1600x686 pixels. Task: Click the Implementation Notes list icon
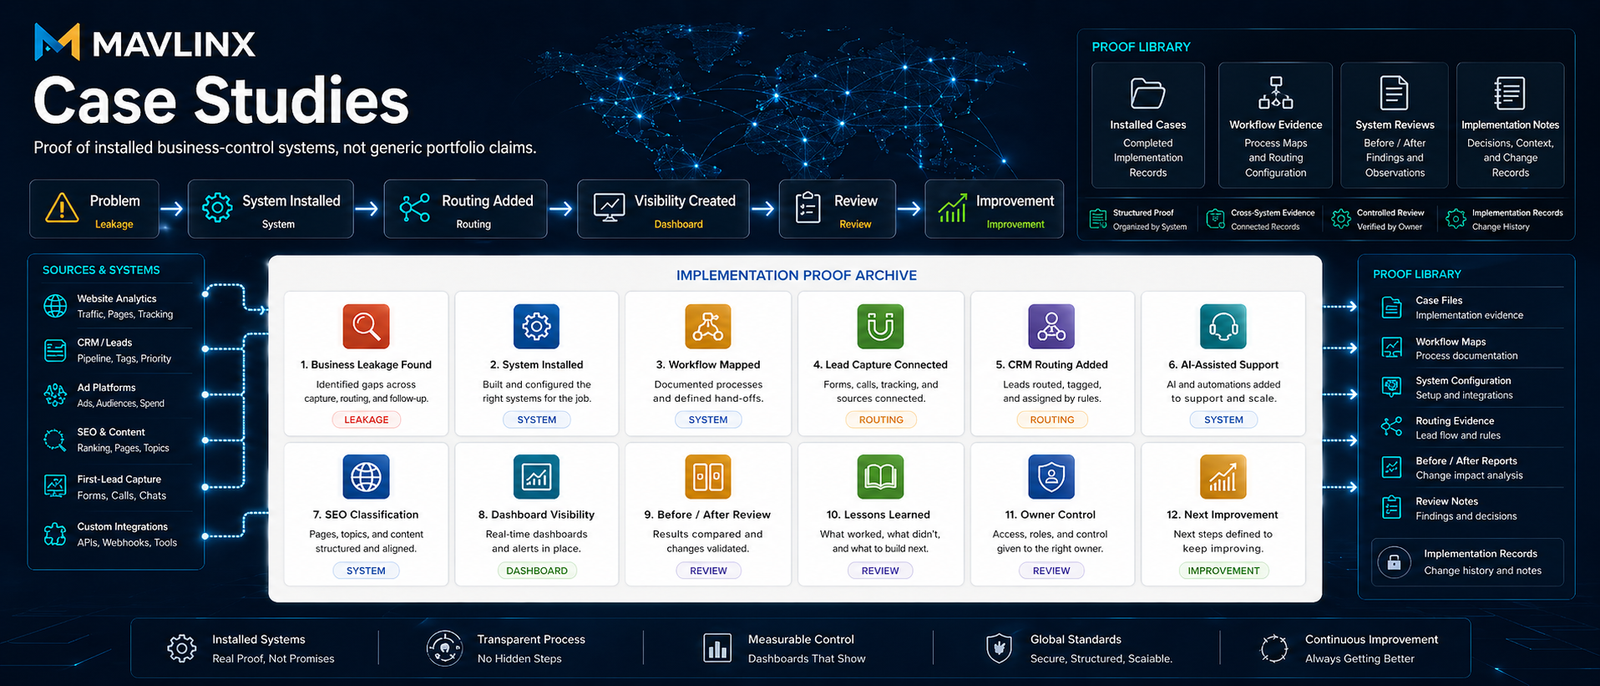point(1509,93)
